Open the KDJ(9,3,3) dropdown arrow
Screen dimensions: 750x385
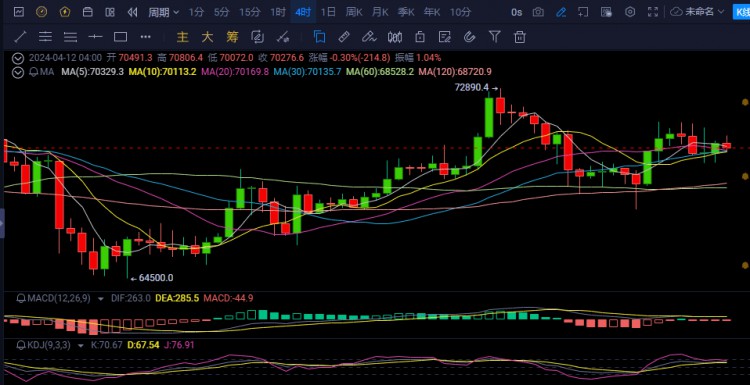[x=80, y=345]
